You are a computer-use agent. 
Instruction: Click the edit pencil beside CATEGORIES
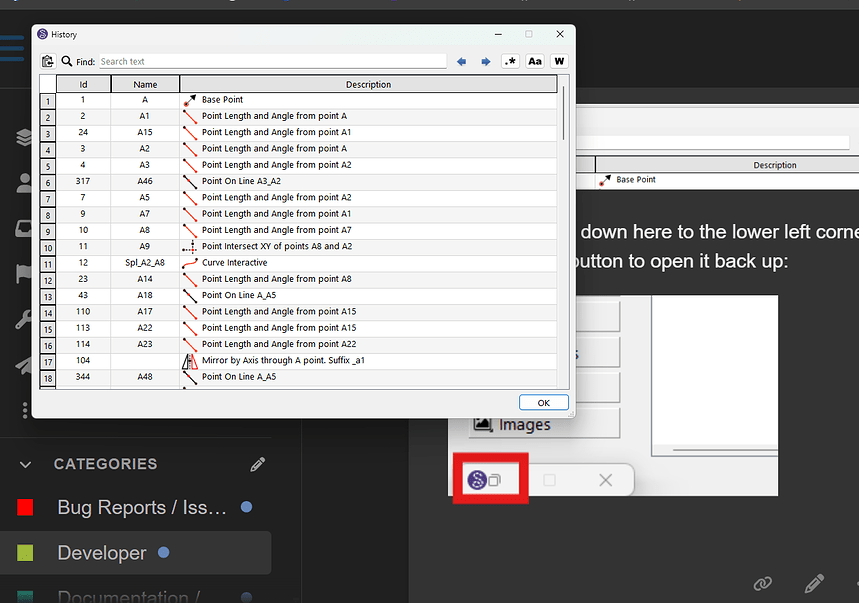point(258,464)
